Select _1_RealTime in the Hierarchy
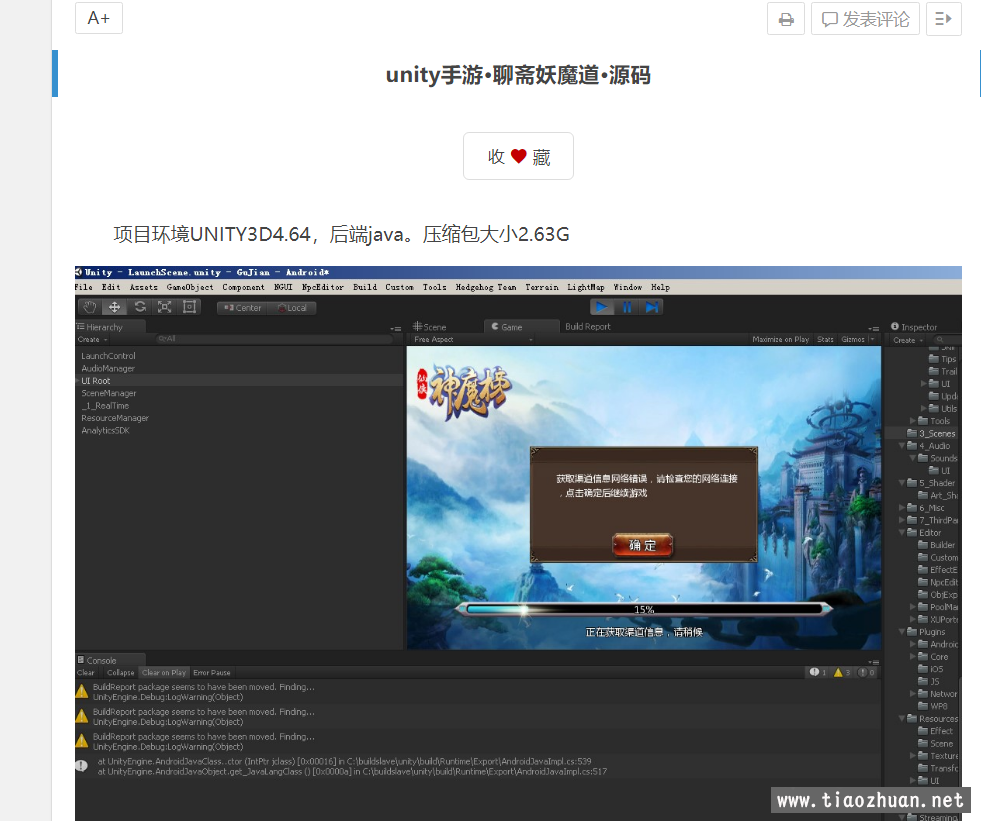Image resolution: width=981 pixels, height=821 pixels. (105, 406)
